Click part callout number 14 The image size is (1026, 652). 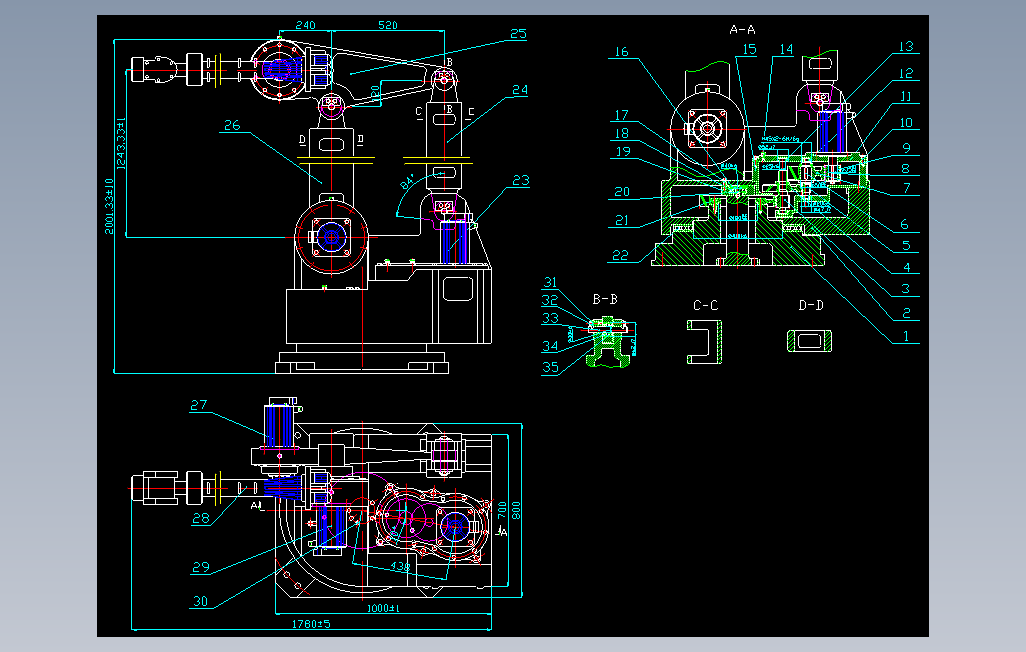787,49
